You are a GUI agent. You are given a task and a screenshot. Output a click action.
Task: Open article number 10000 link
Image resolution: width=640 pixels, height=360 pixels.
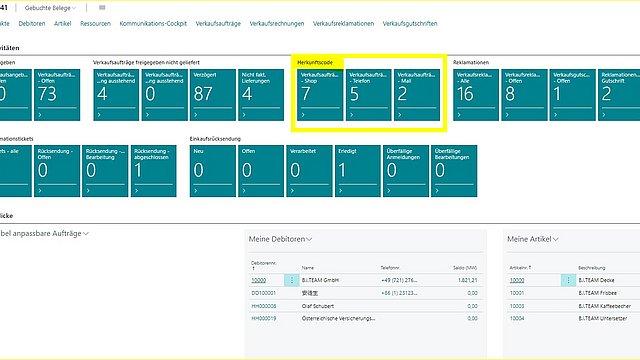click(517, 280)
